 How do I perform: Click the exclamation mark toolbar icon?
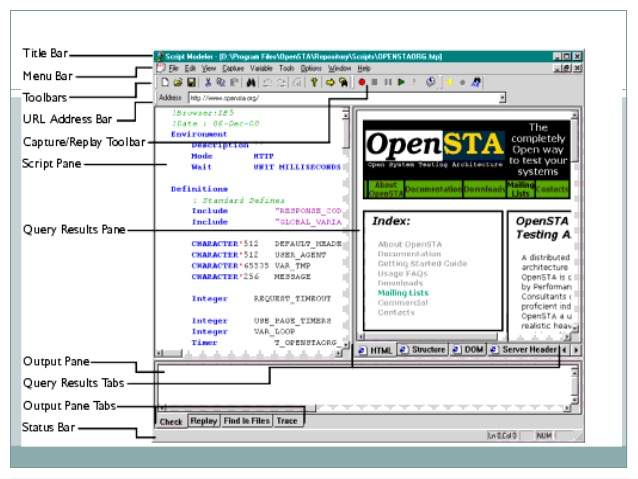pos(414,82)
